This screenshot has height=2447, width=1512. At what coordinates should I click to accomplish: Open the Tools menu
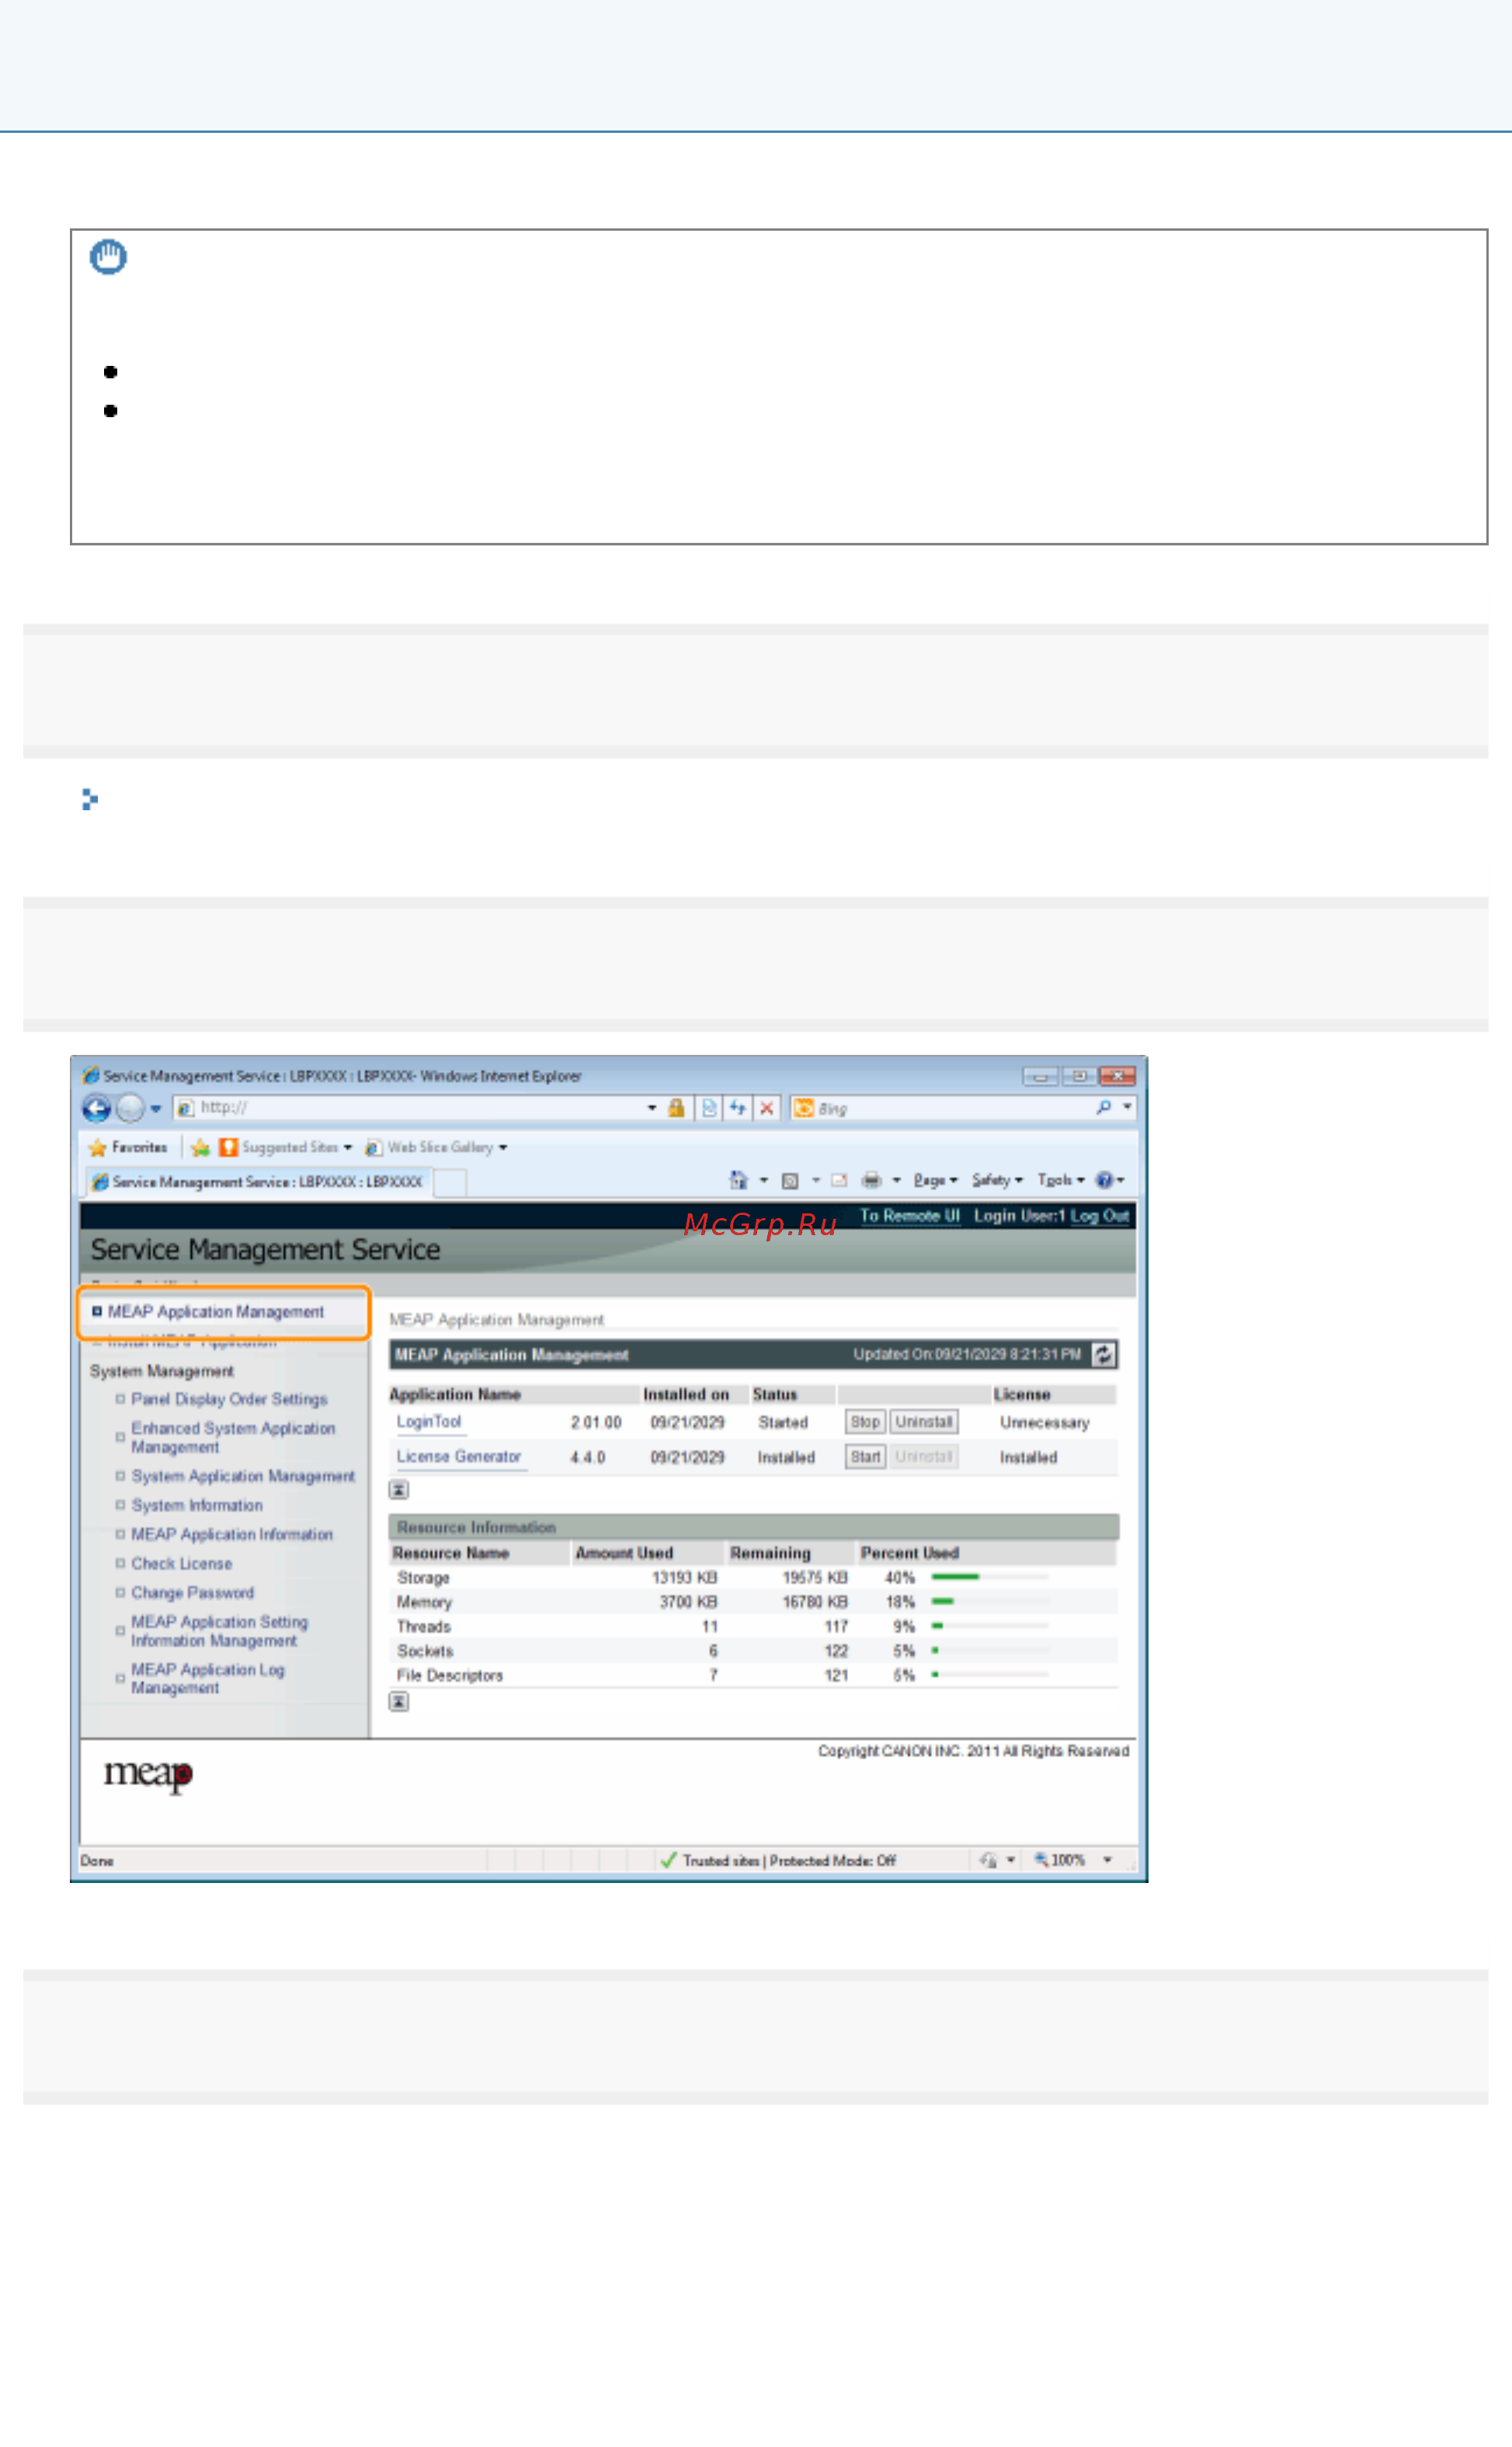coord(1060,1181)
